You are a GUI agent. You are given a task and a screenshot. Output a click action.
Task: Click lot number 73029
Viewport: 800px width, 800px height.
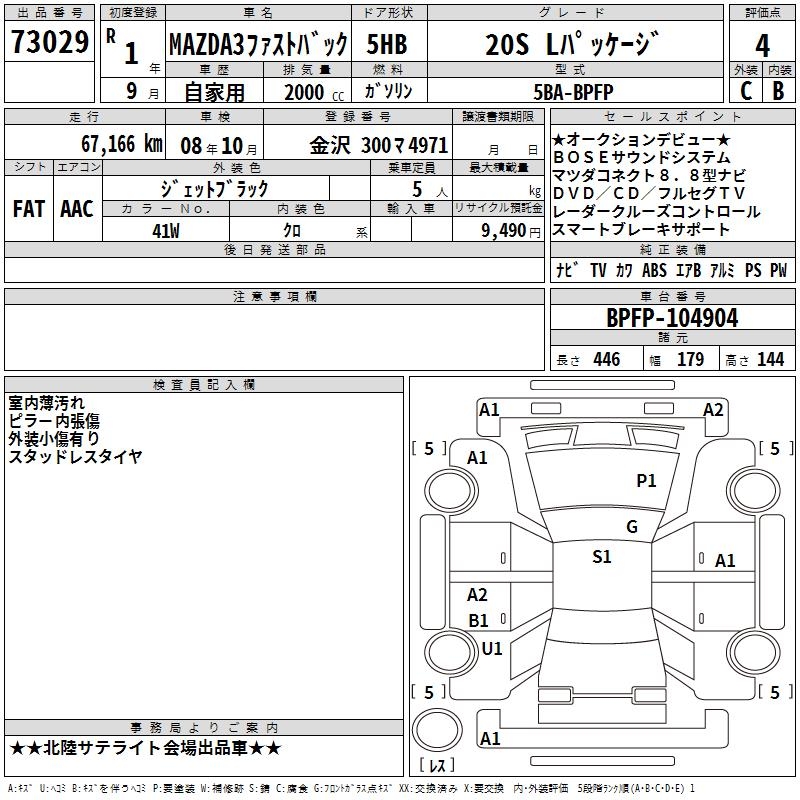pyautogui.click(x=49, y=42)
